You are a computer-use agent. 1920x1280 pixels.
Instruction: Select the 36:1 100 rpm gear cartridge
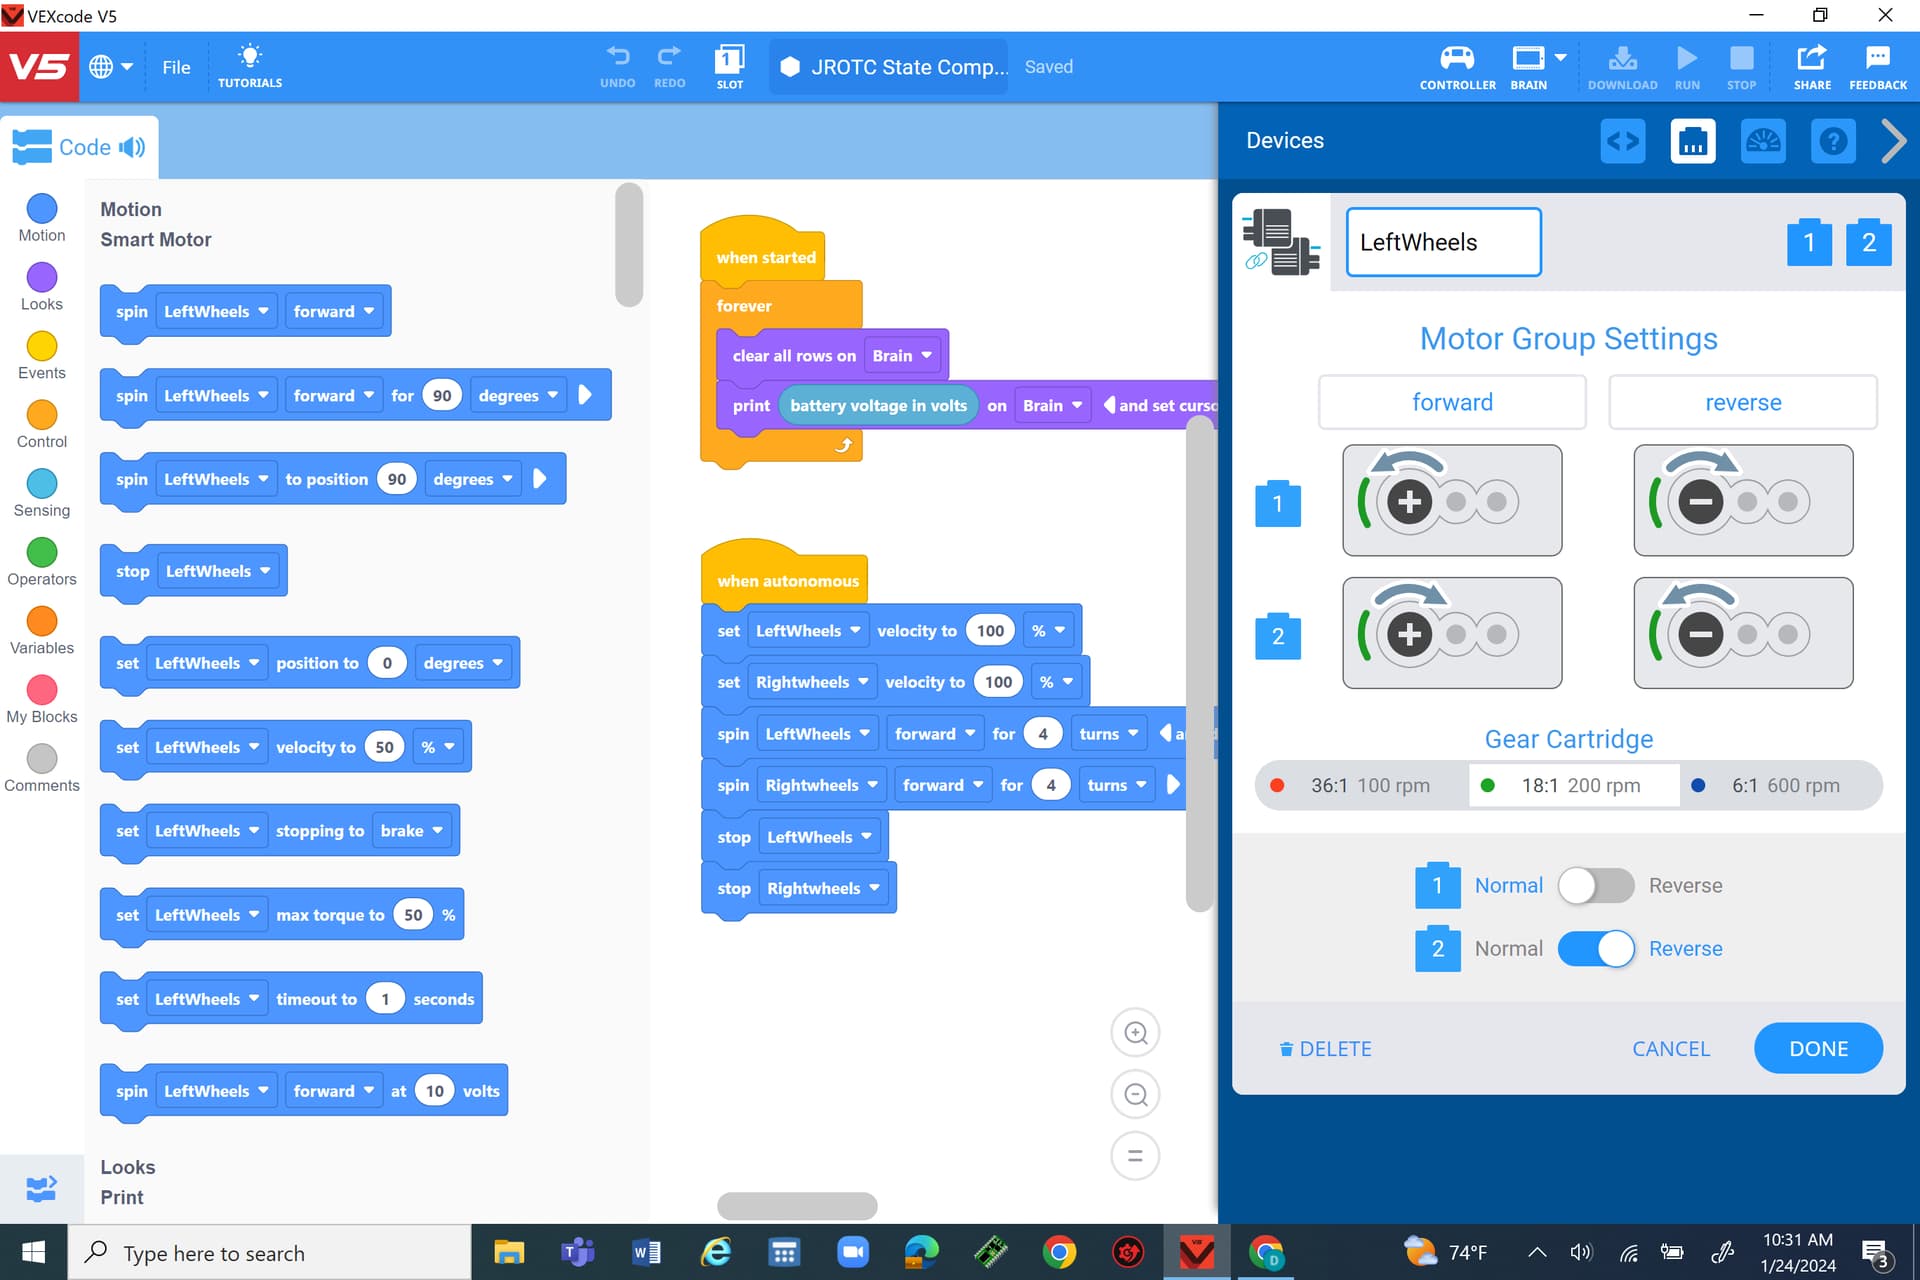(1361, 786)
